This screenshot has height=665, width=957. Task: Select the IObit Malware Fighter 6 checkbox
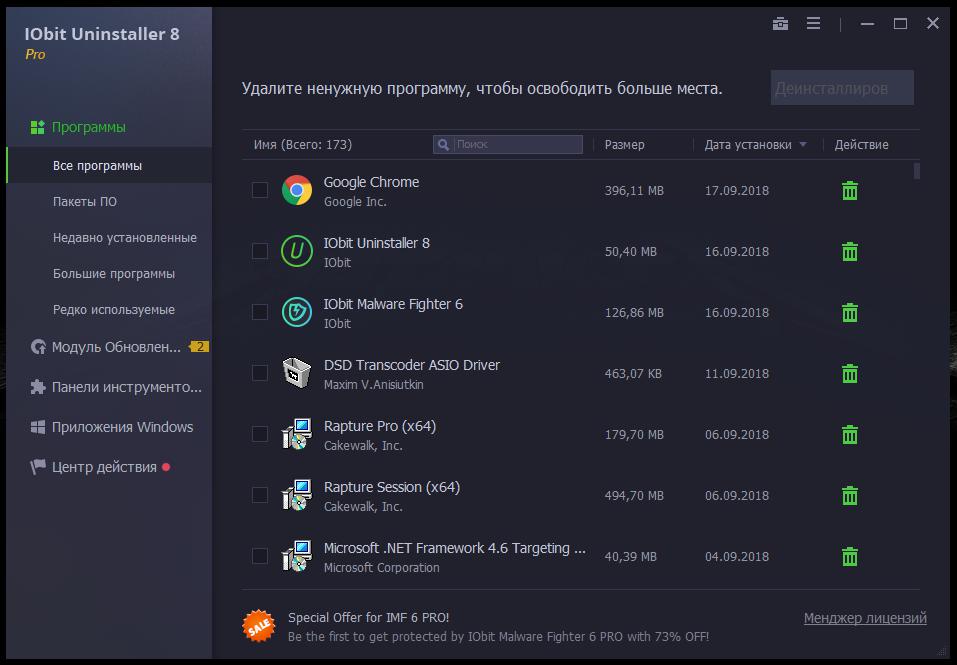click(x=260, y=312)
